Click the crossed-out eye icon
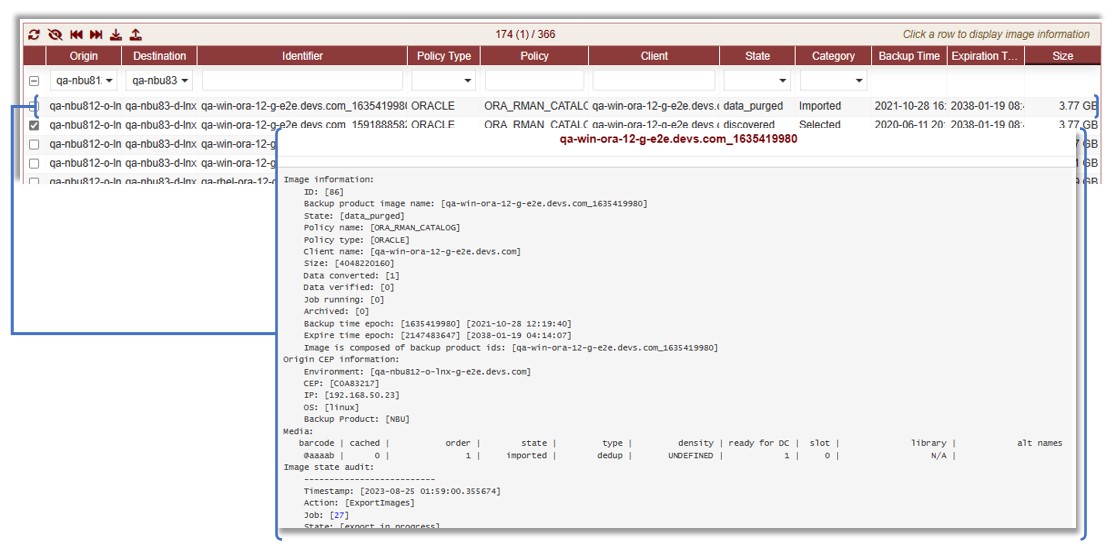1112x557 pixels. coord(55,34)
